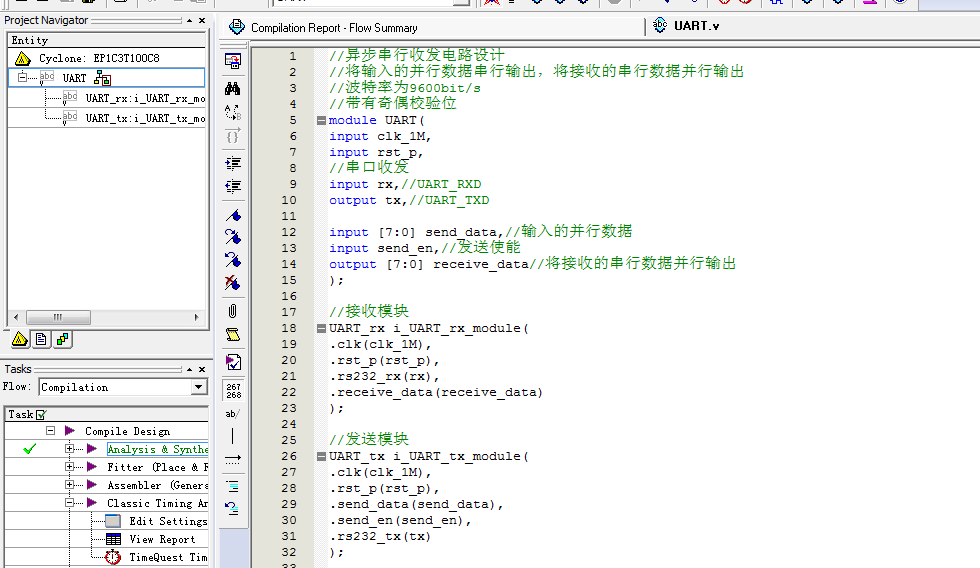Expand the Fitter (Place & Route) task
This screenshot has height=568, width=980.
[x=70, y=467]
